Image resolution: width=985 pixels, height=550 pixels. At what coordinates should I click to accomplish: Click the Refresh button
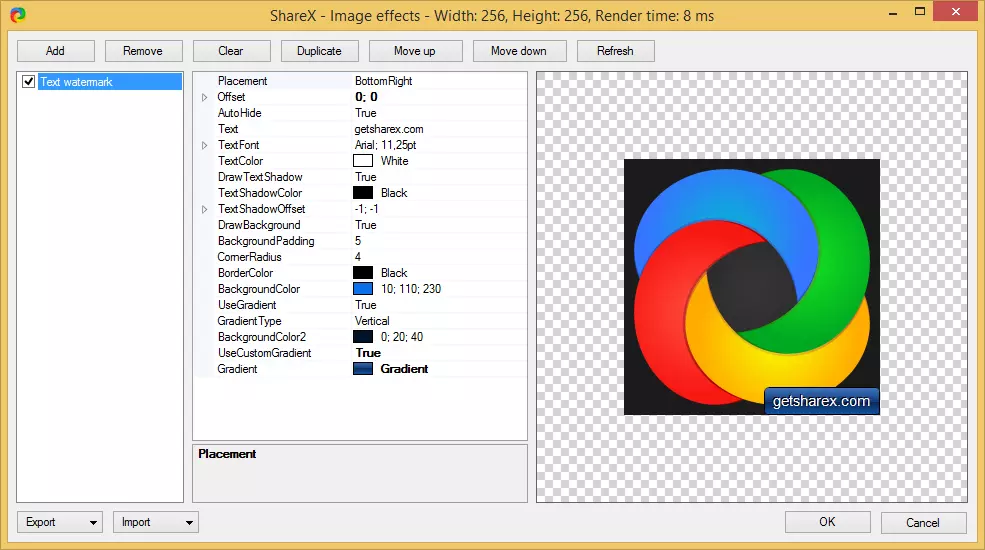coord(615,51)
